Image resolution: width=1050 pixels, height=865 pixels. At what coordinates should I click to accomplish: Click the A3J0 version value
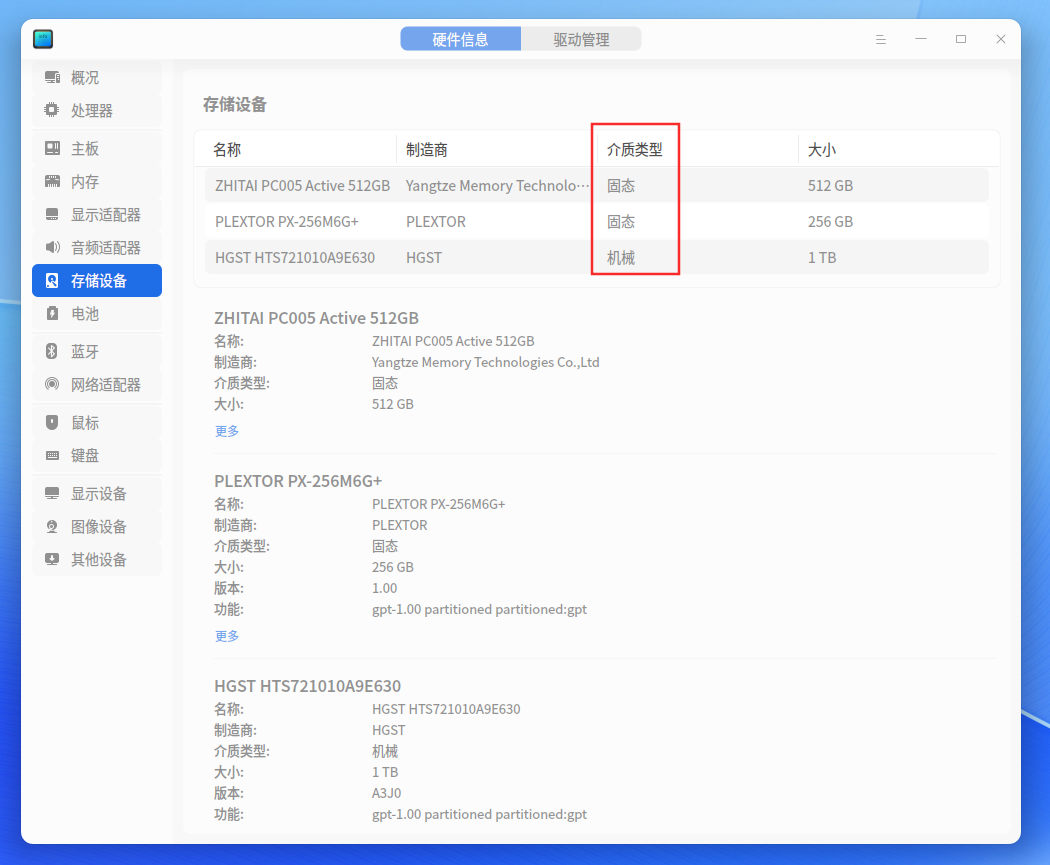386,793
